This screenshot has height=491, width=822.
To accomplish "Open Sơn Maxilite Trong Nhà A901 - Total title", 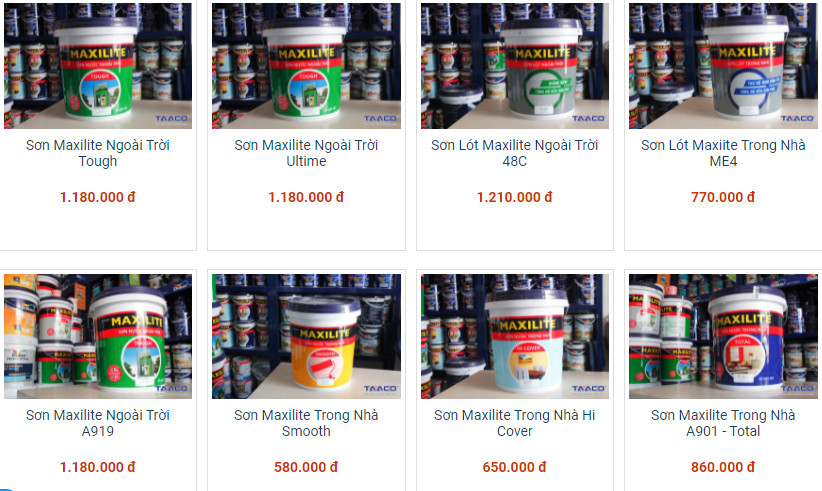I will [723, 423].
